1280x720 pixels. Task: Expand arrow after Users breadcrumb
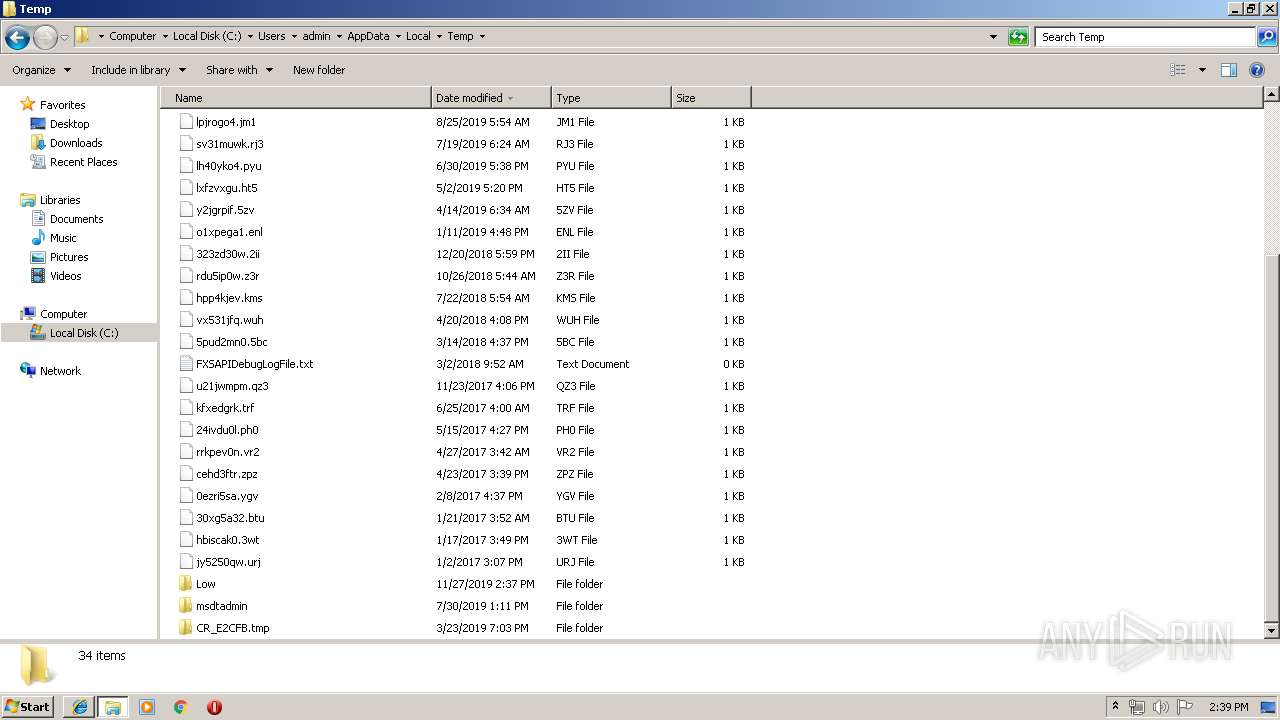coord(293,36)
